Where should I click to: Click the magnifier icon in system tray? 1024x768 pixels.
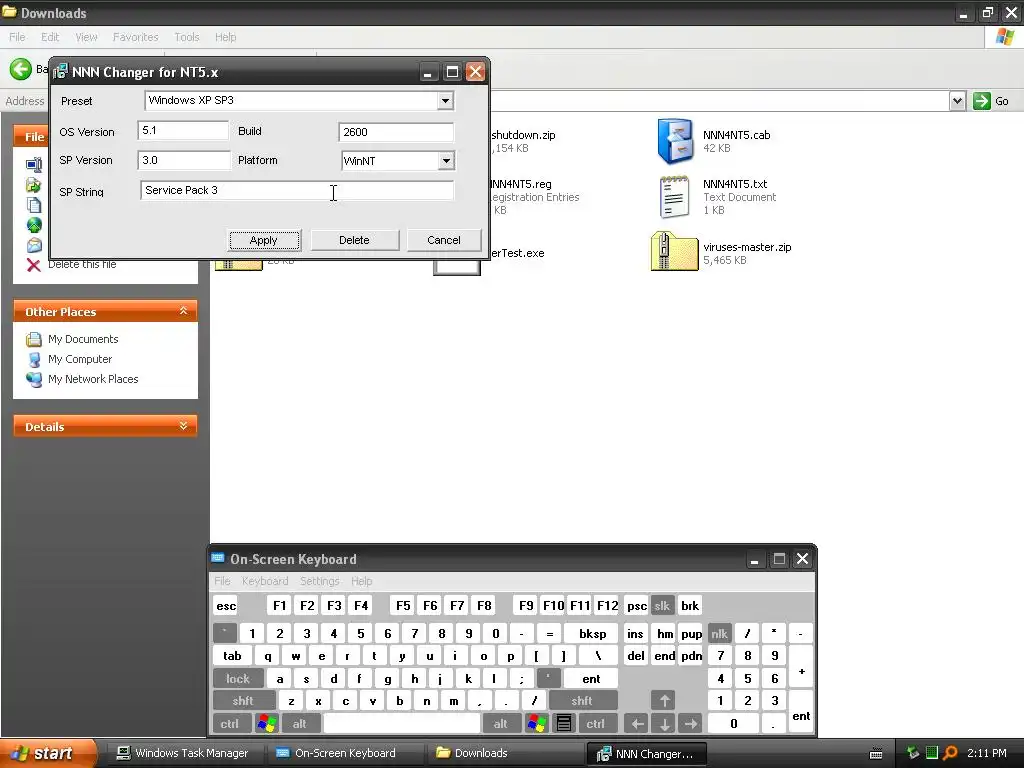(951, 753)
